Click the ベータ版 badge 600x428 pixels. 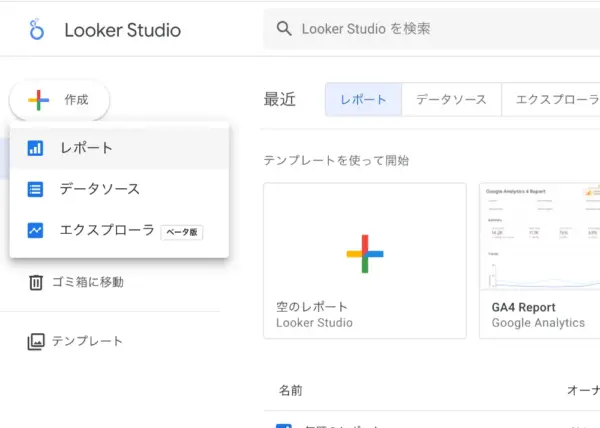[x=182, y=232]
